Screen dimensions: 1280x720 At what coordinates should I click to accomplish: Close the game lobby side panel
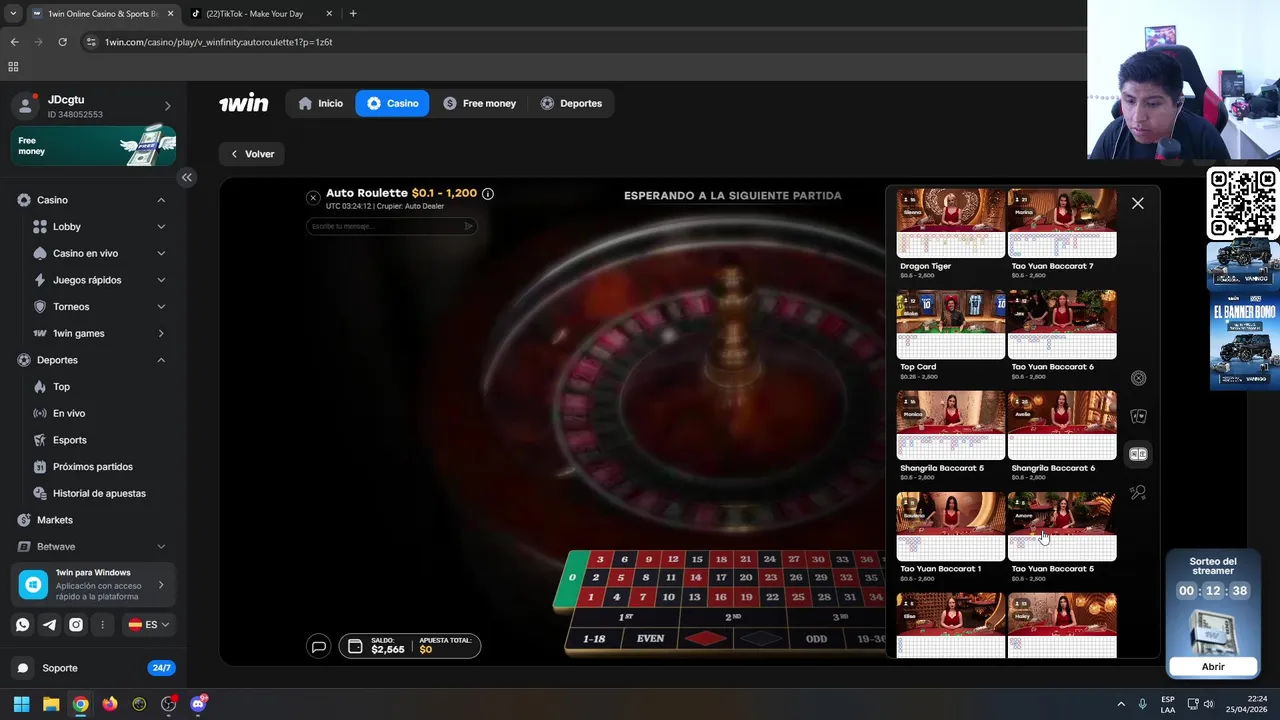tap(1137, 203)
